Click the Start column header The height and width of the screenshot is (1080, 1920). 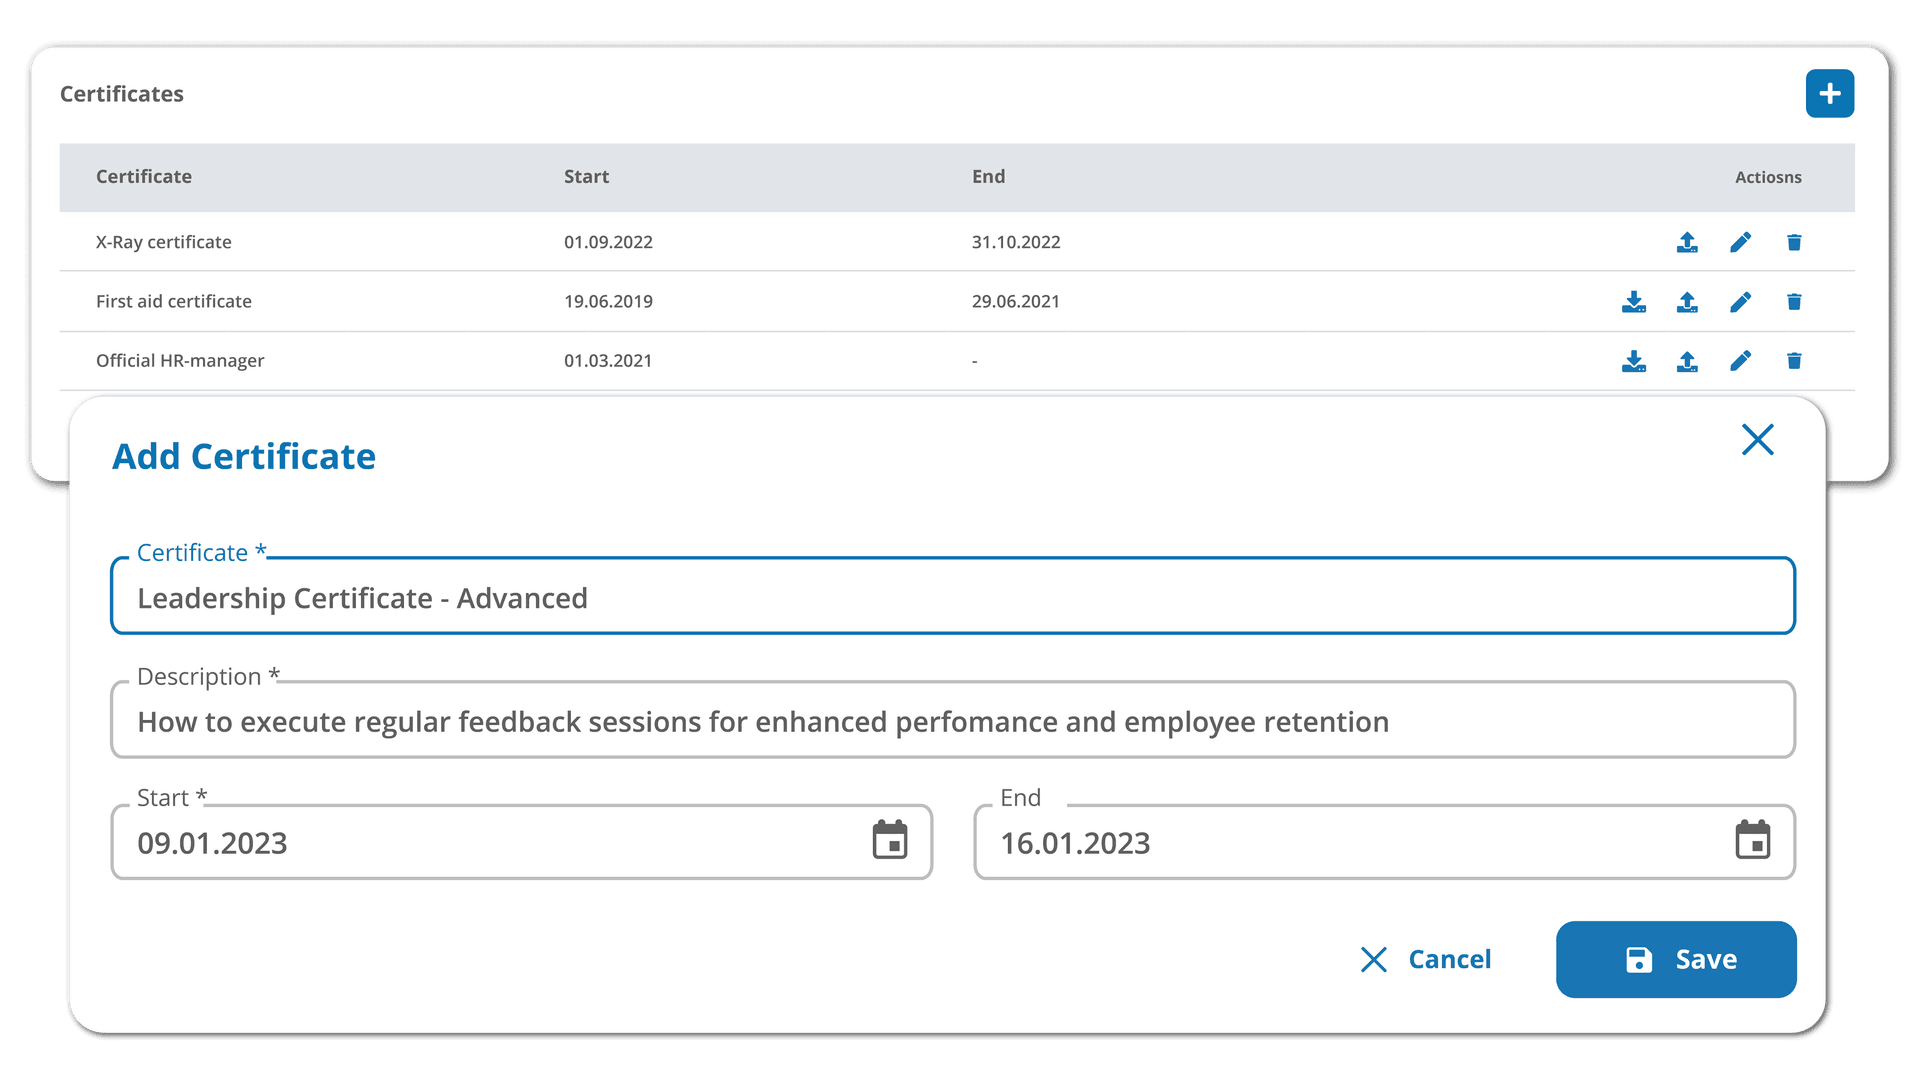[586, 177]
